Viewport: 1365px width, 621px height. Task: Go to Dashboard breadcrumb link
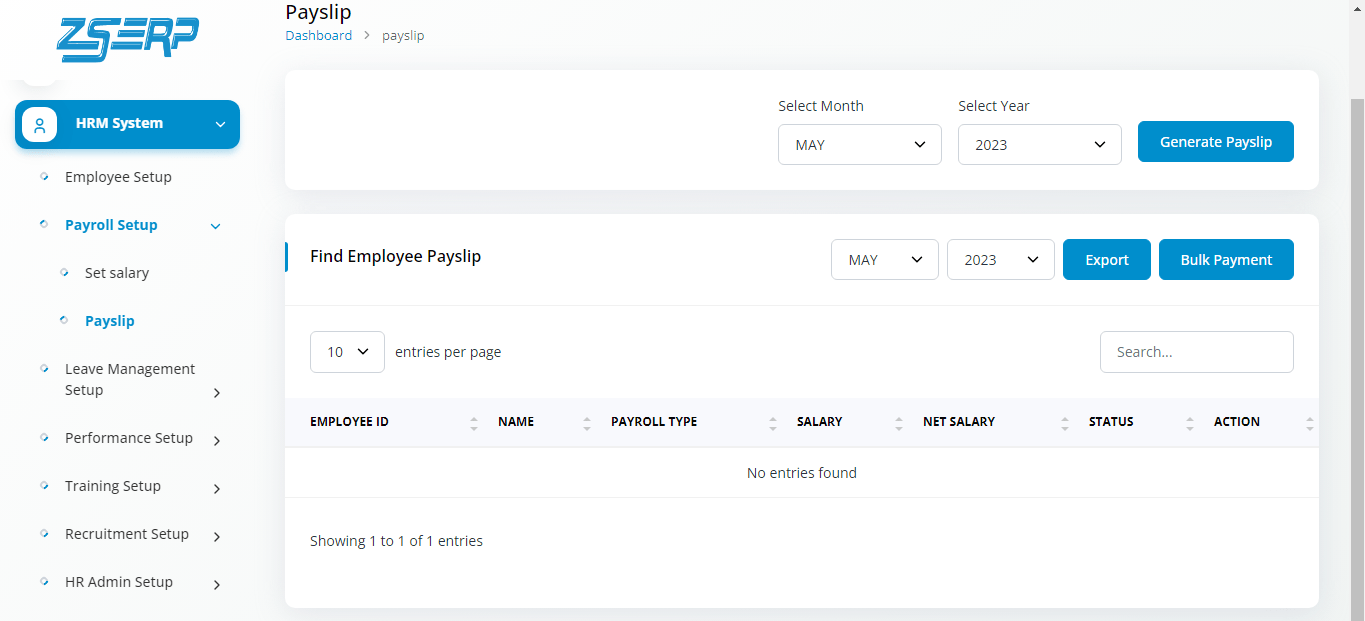point(319,35)
